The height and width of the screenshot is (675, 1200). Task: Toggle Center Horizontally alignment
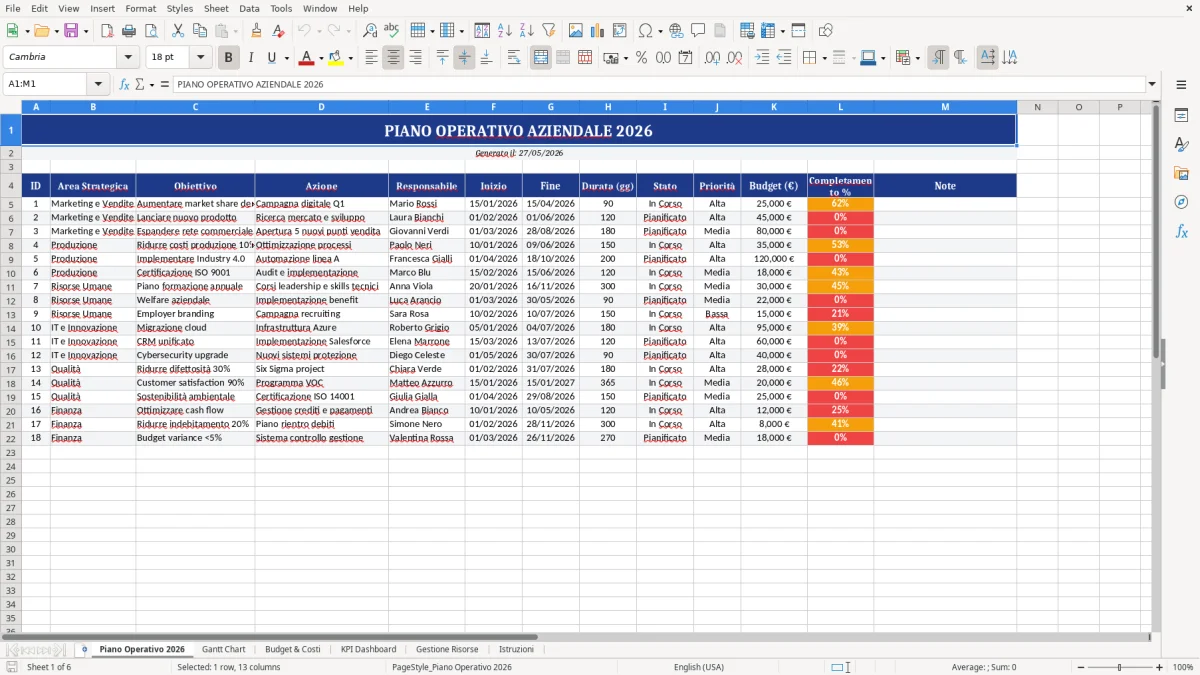coord(393,58)
